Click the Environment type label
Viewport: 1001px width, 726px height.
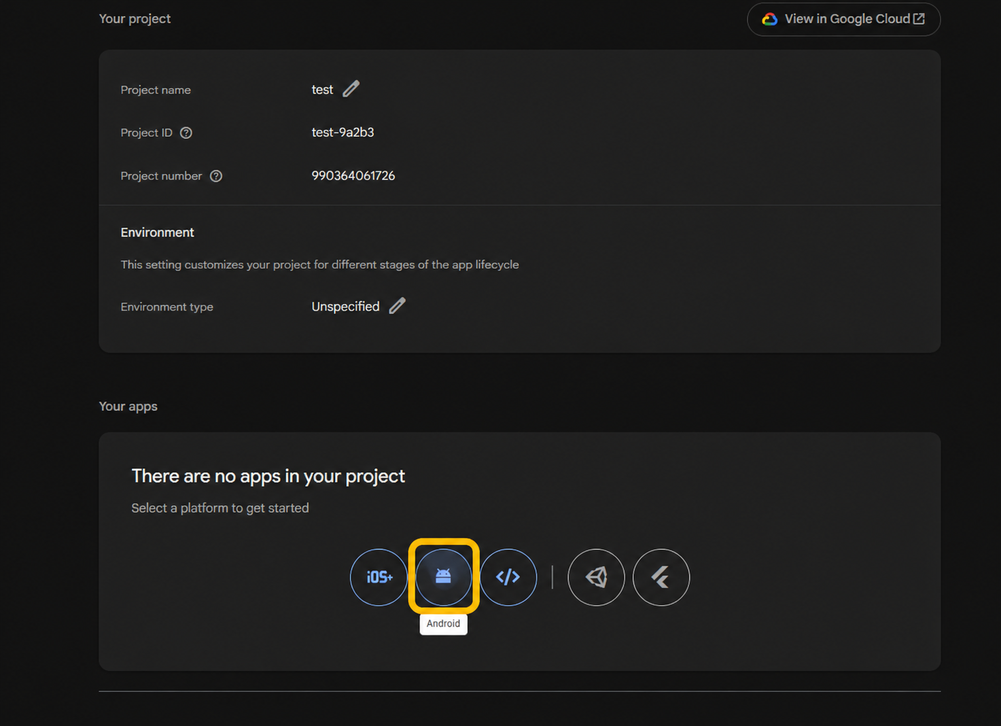click(167, 307)
